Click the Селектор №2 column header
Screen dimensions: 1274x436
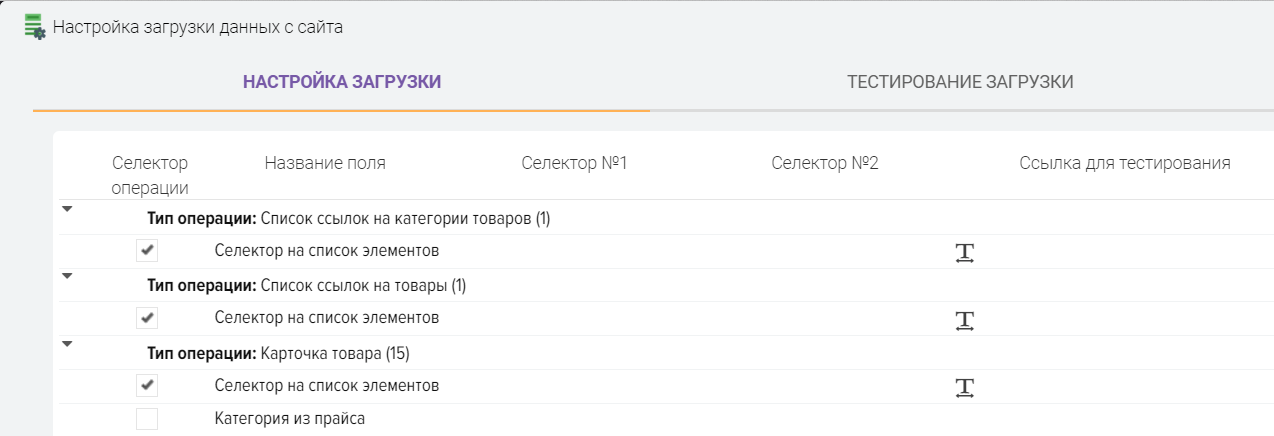pyautogui.click(x=825, y=163)
